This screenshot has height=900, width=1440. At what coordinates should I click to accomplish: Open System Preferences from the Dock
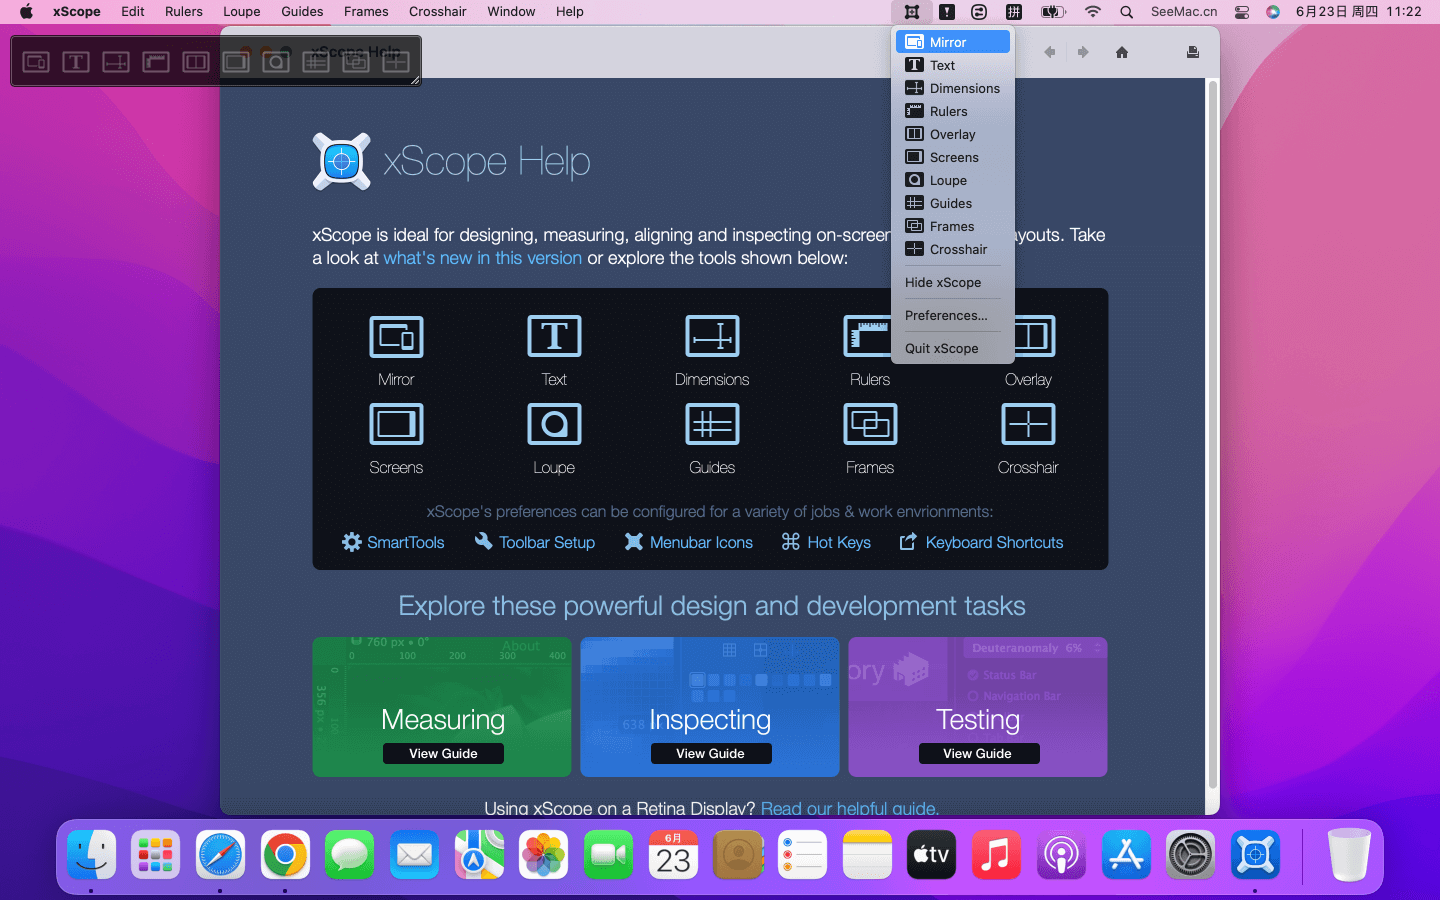(1190, 855)
